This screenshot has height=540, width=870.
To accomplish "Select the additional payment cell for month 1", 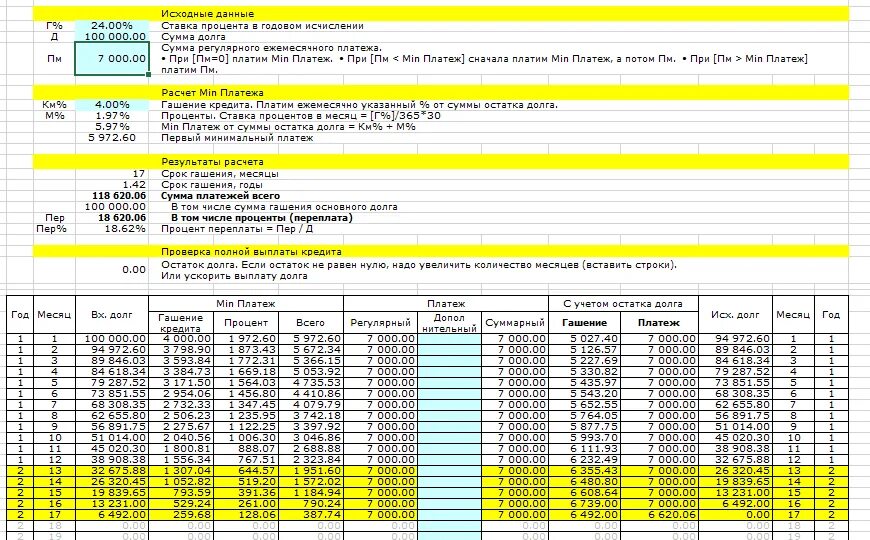I will pos(449,339).
